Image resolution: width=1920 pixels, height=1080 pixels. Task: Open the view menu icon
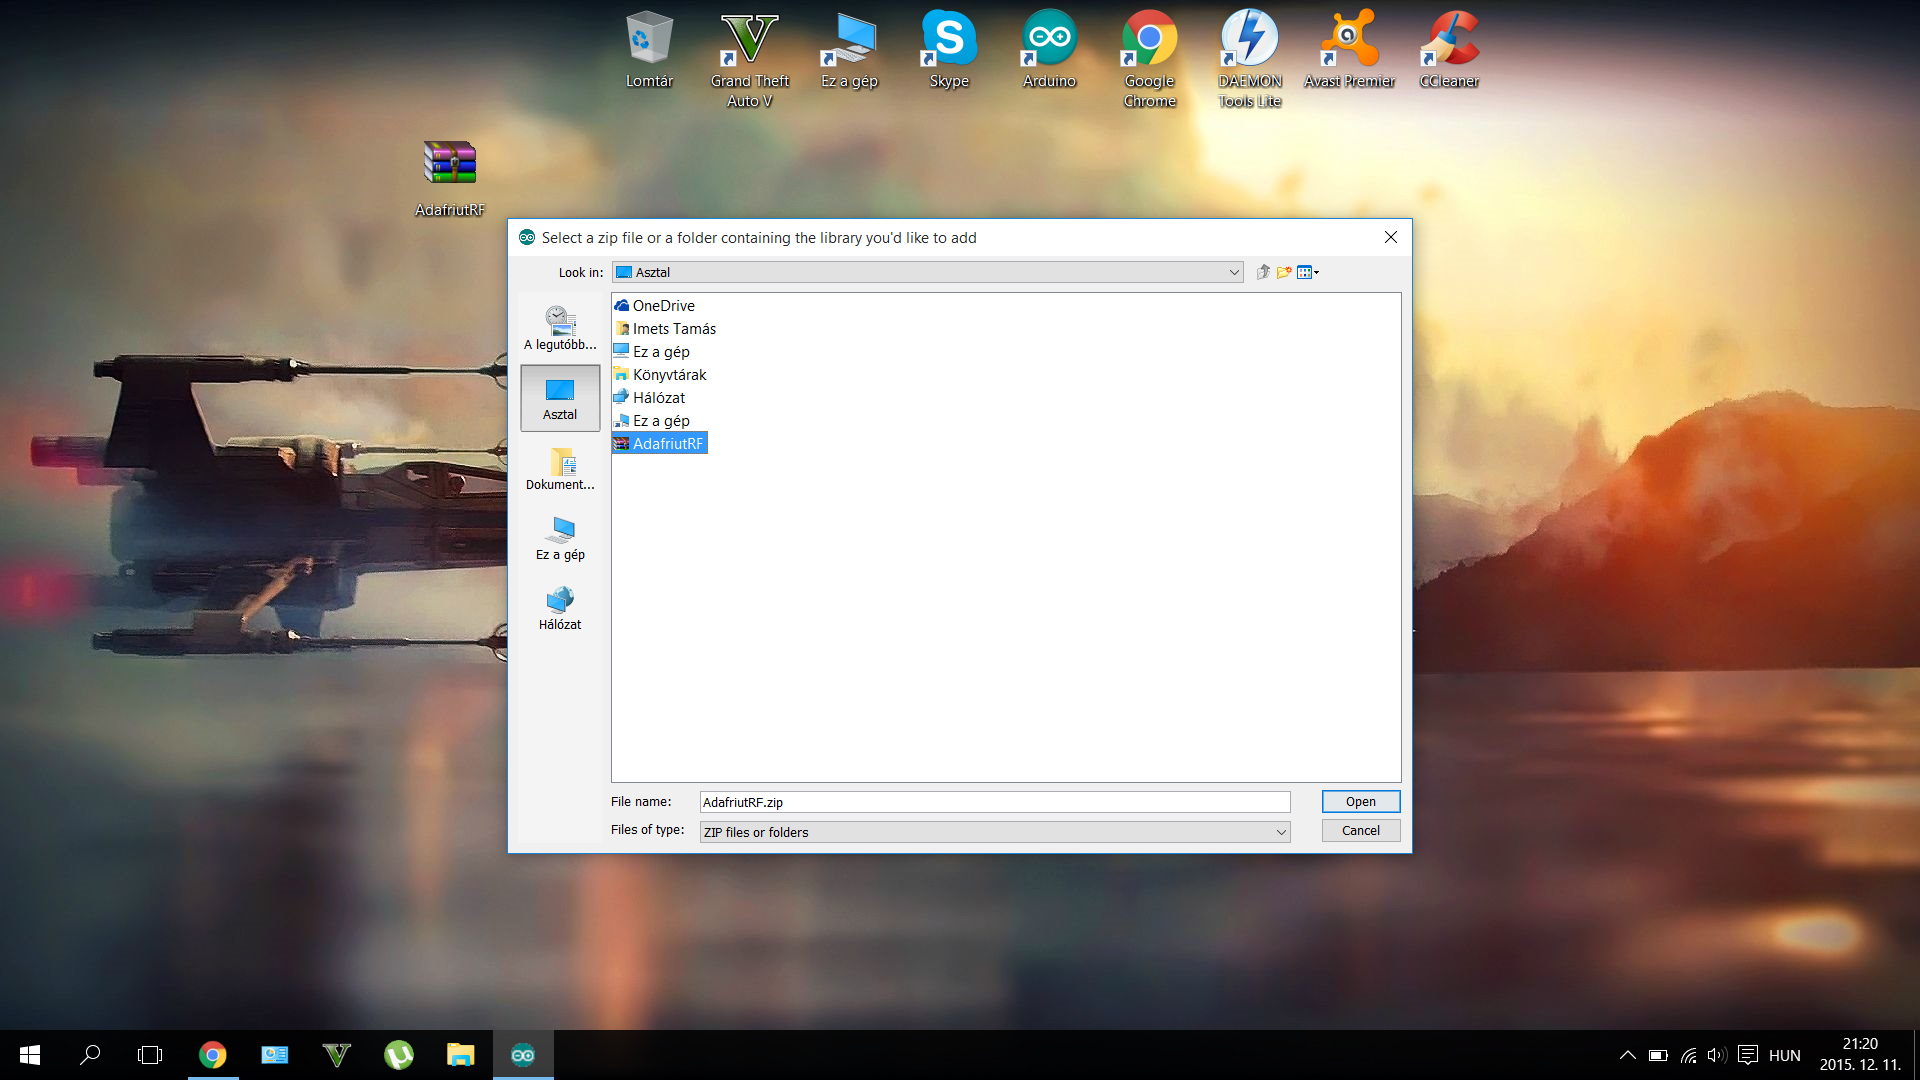(x=1307, y=272)
